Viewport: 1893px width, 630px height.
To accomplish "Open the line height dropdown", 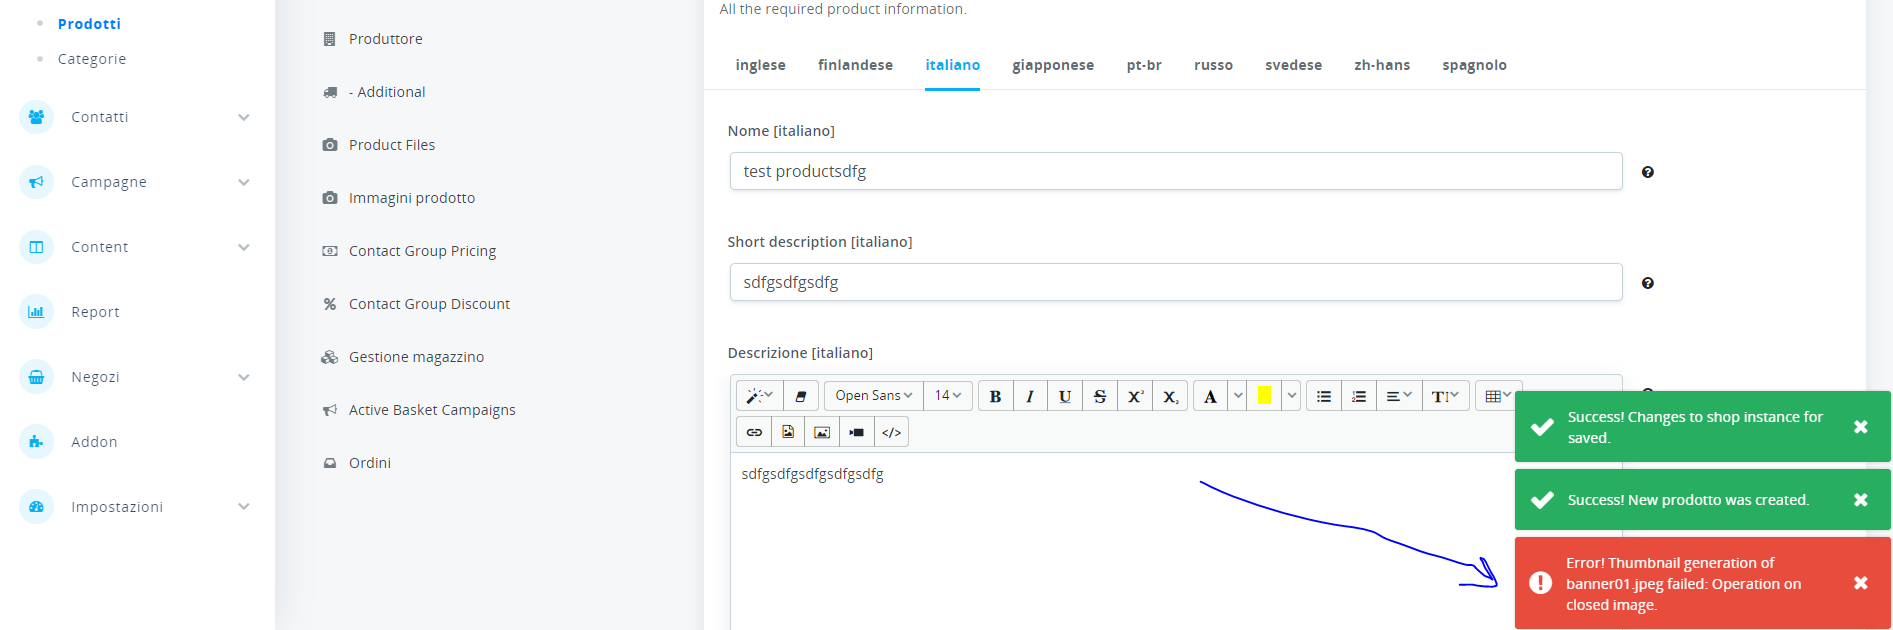I will [1445, 396].
